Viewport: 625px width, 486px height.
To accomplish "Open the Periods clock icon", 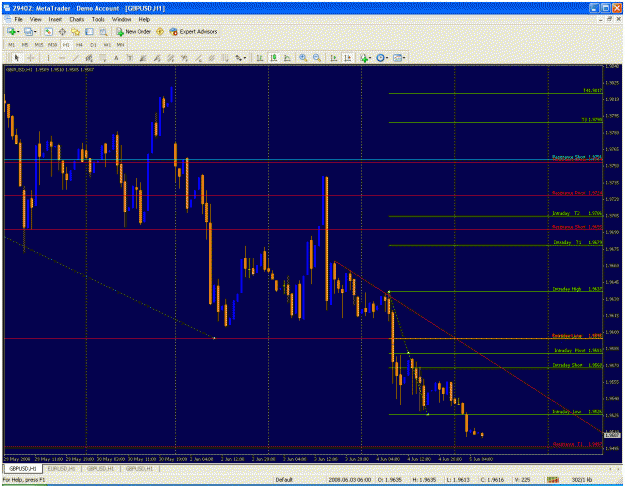I will (380, 58).
